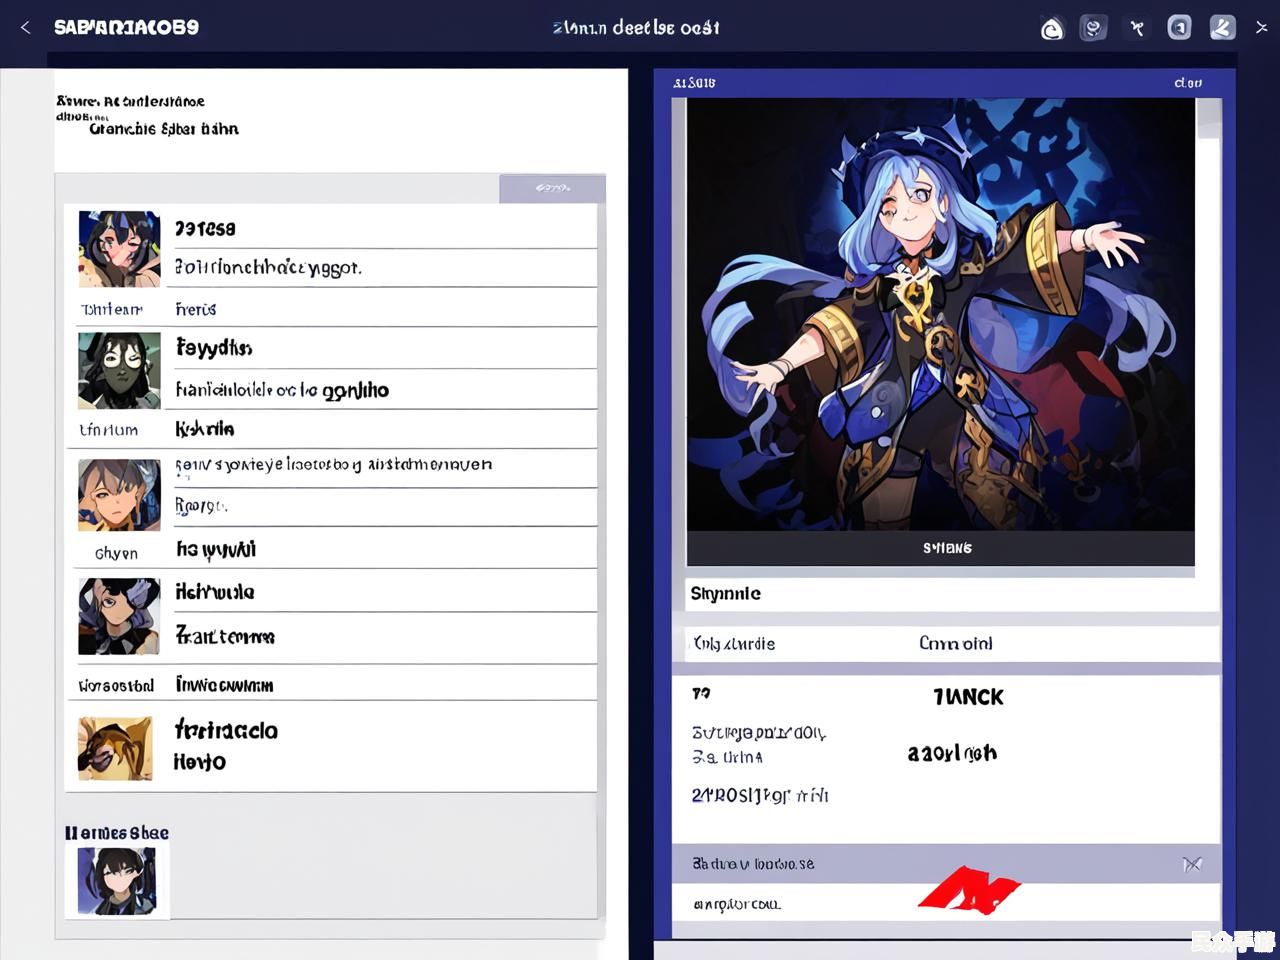The width and height of the screenshot is (1280, 960).
Task: Close the window with the top-right X
Action: point(1262,28)
